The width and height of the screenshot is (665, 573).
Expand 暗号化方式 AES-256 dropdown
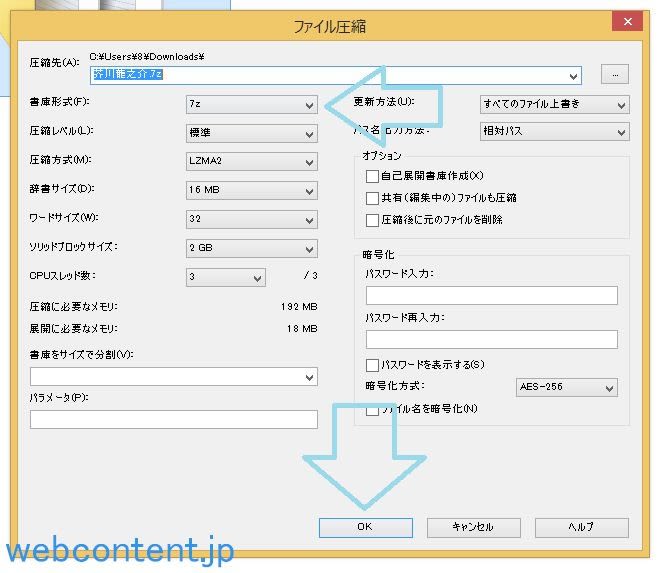[566, 387]
